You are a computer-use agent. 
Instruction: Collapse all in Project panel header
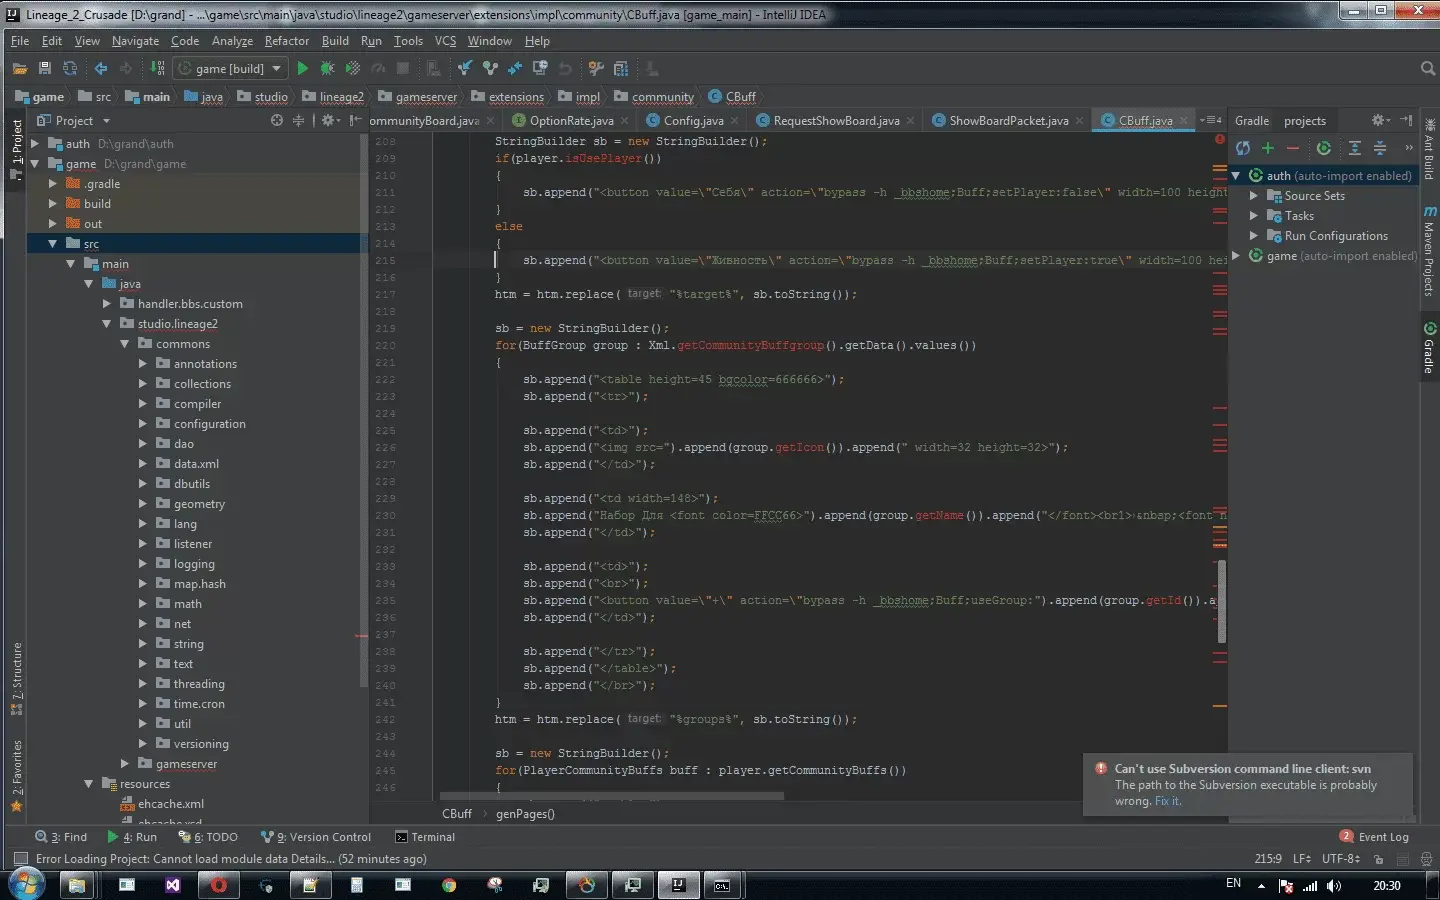coord(298,120)
